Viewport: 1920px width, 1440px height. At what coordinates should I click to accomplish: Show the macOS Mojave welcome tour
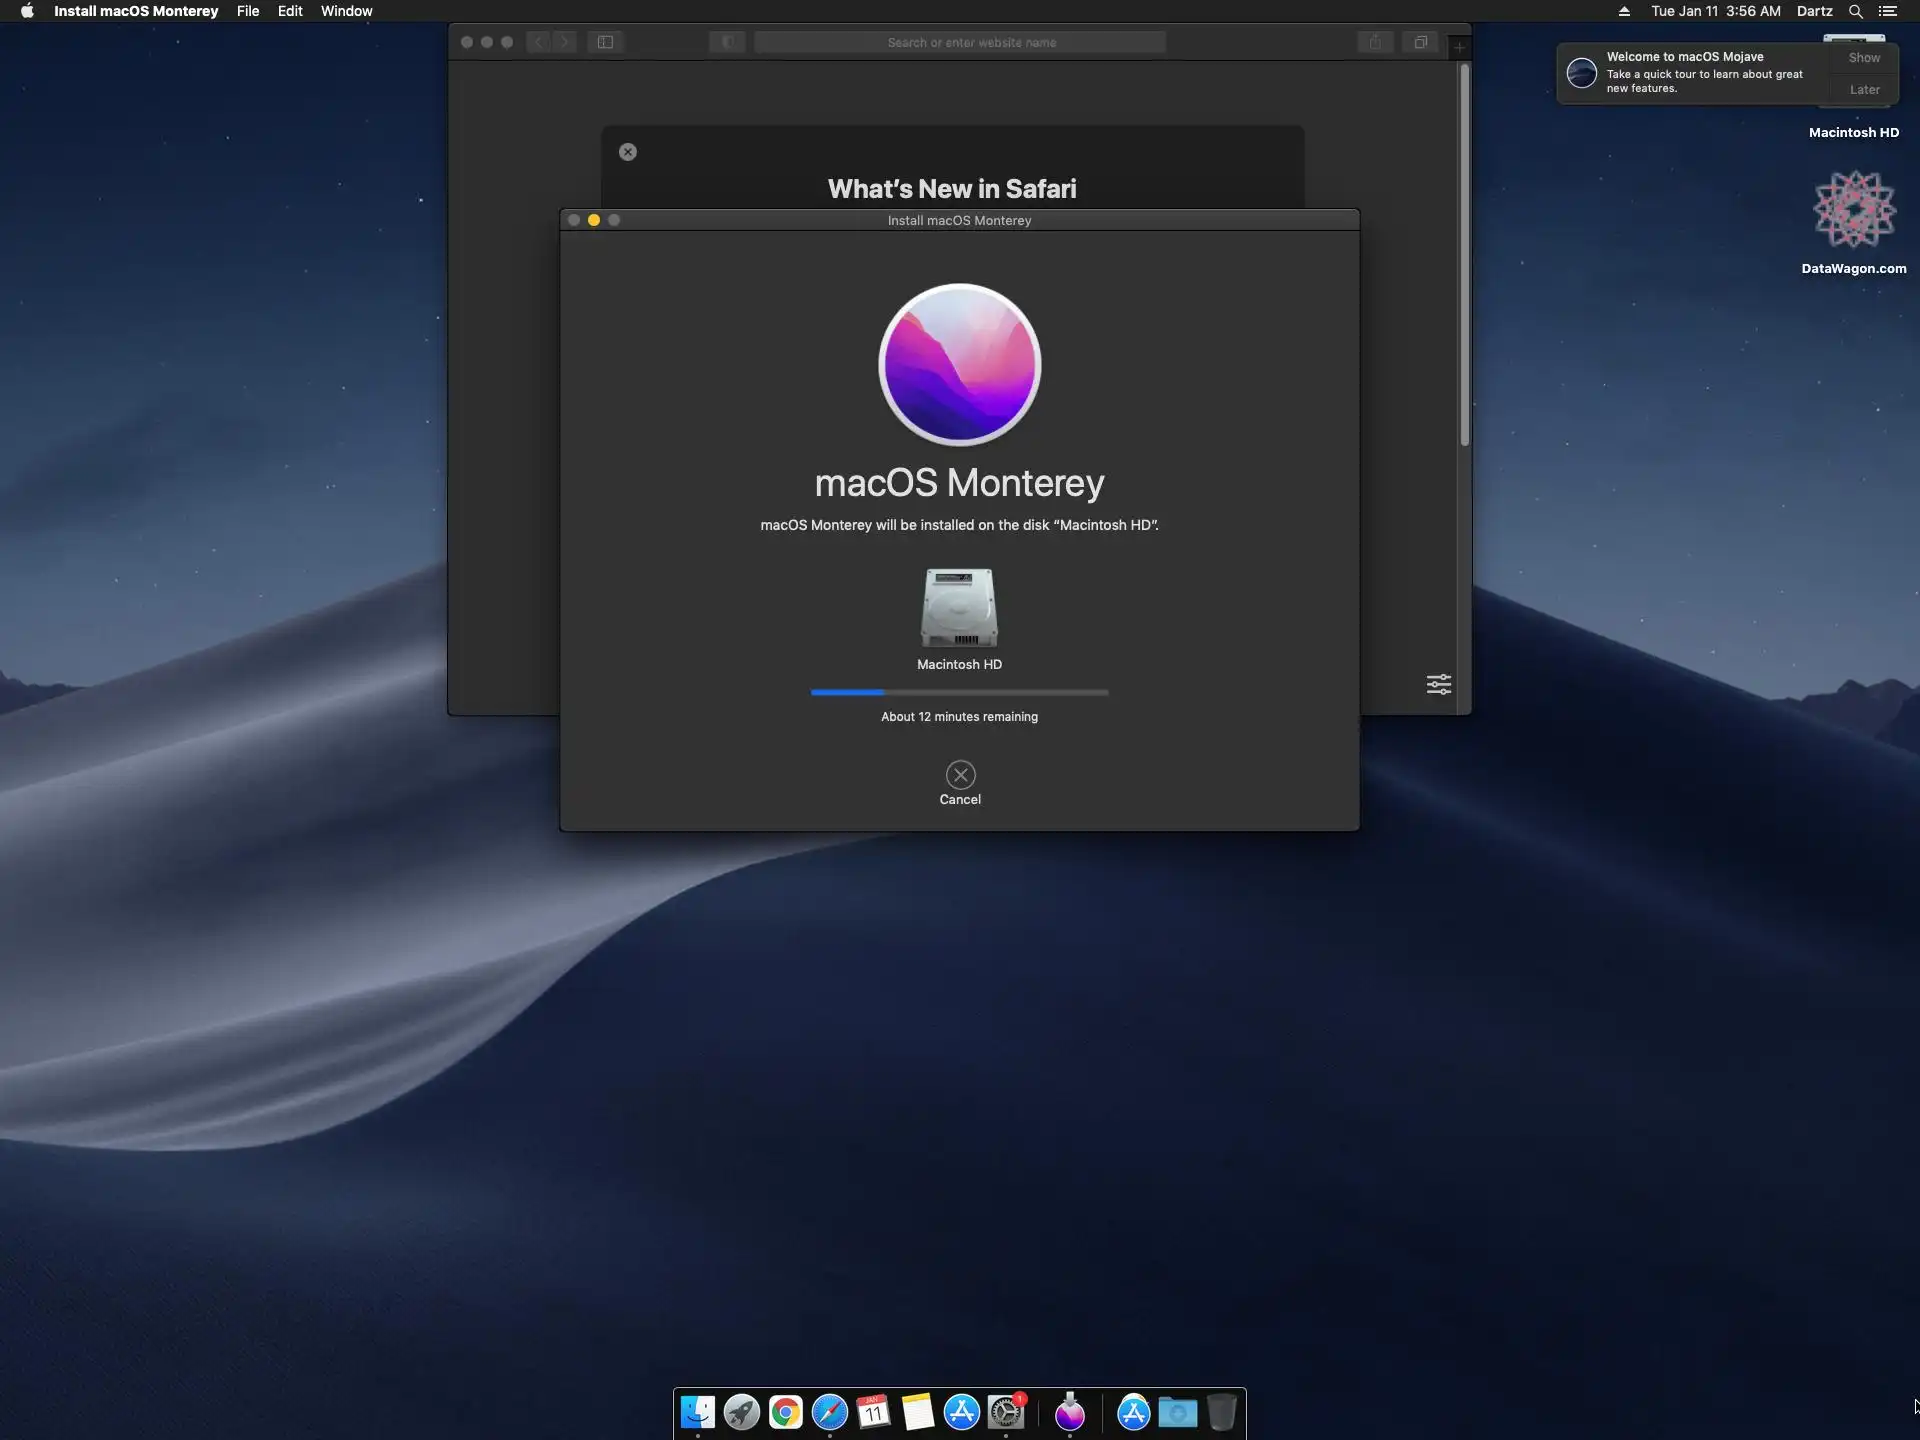[x=1863, y=58]
